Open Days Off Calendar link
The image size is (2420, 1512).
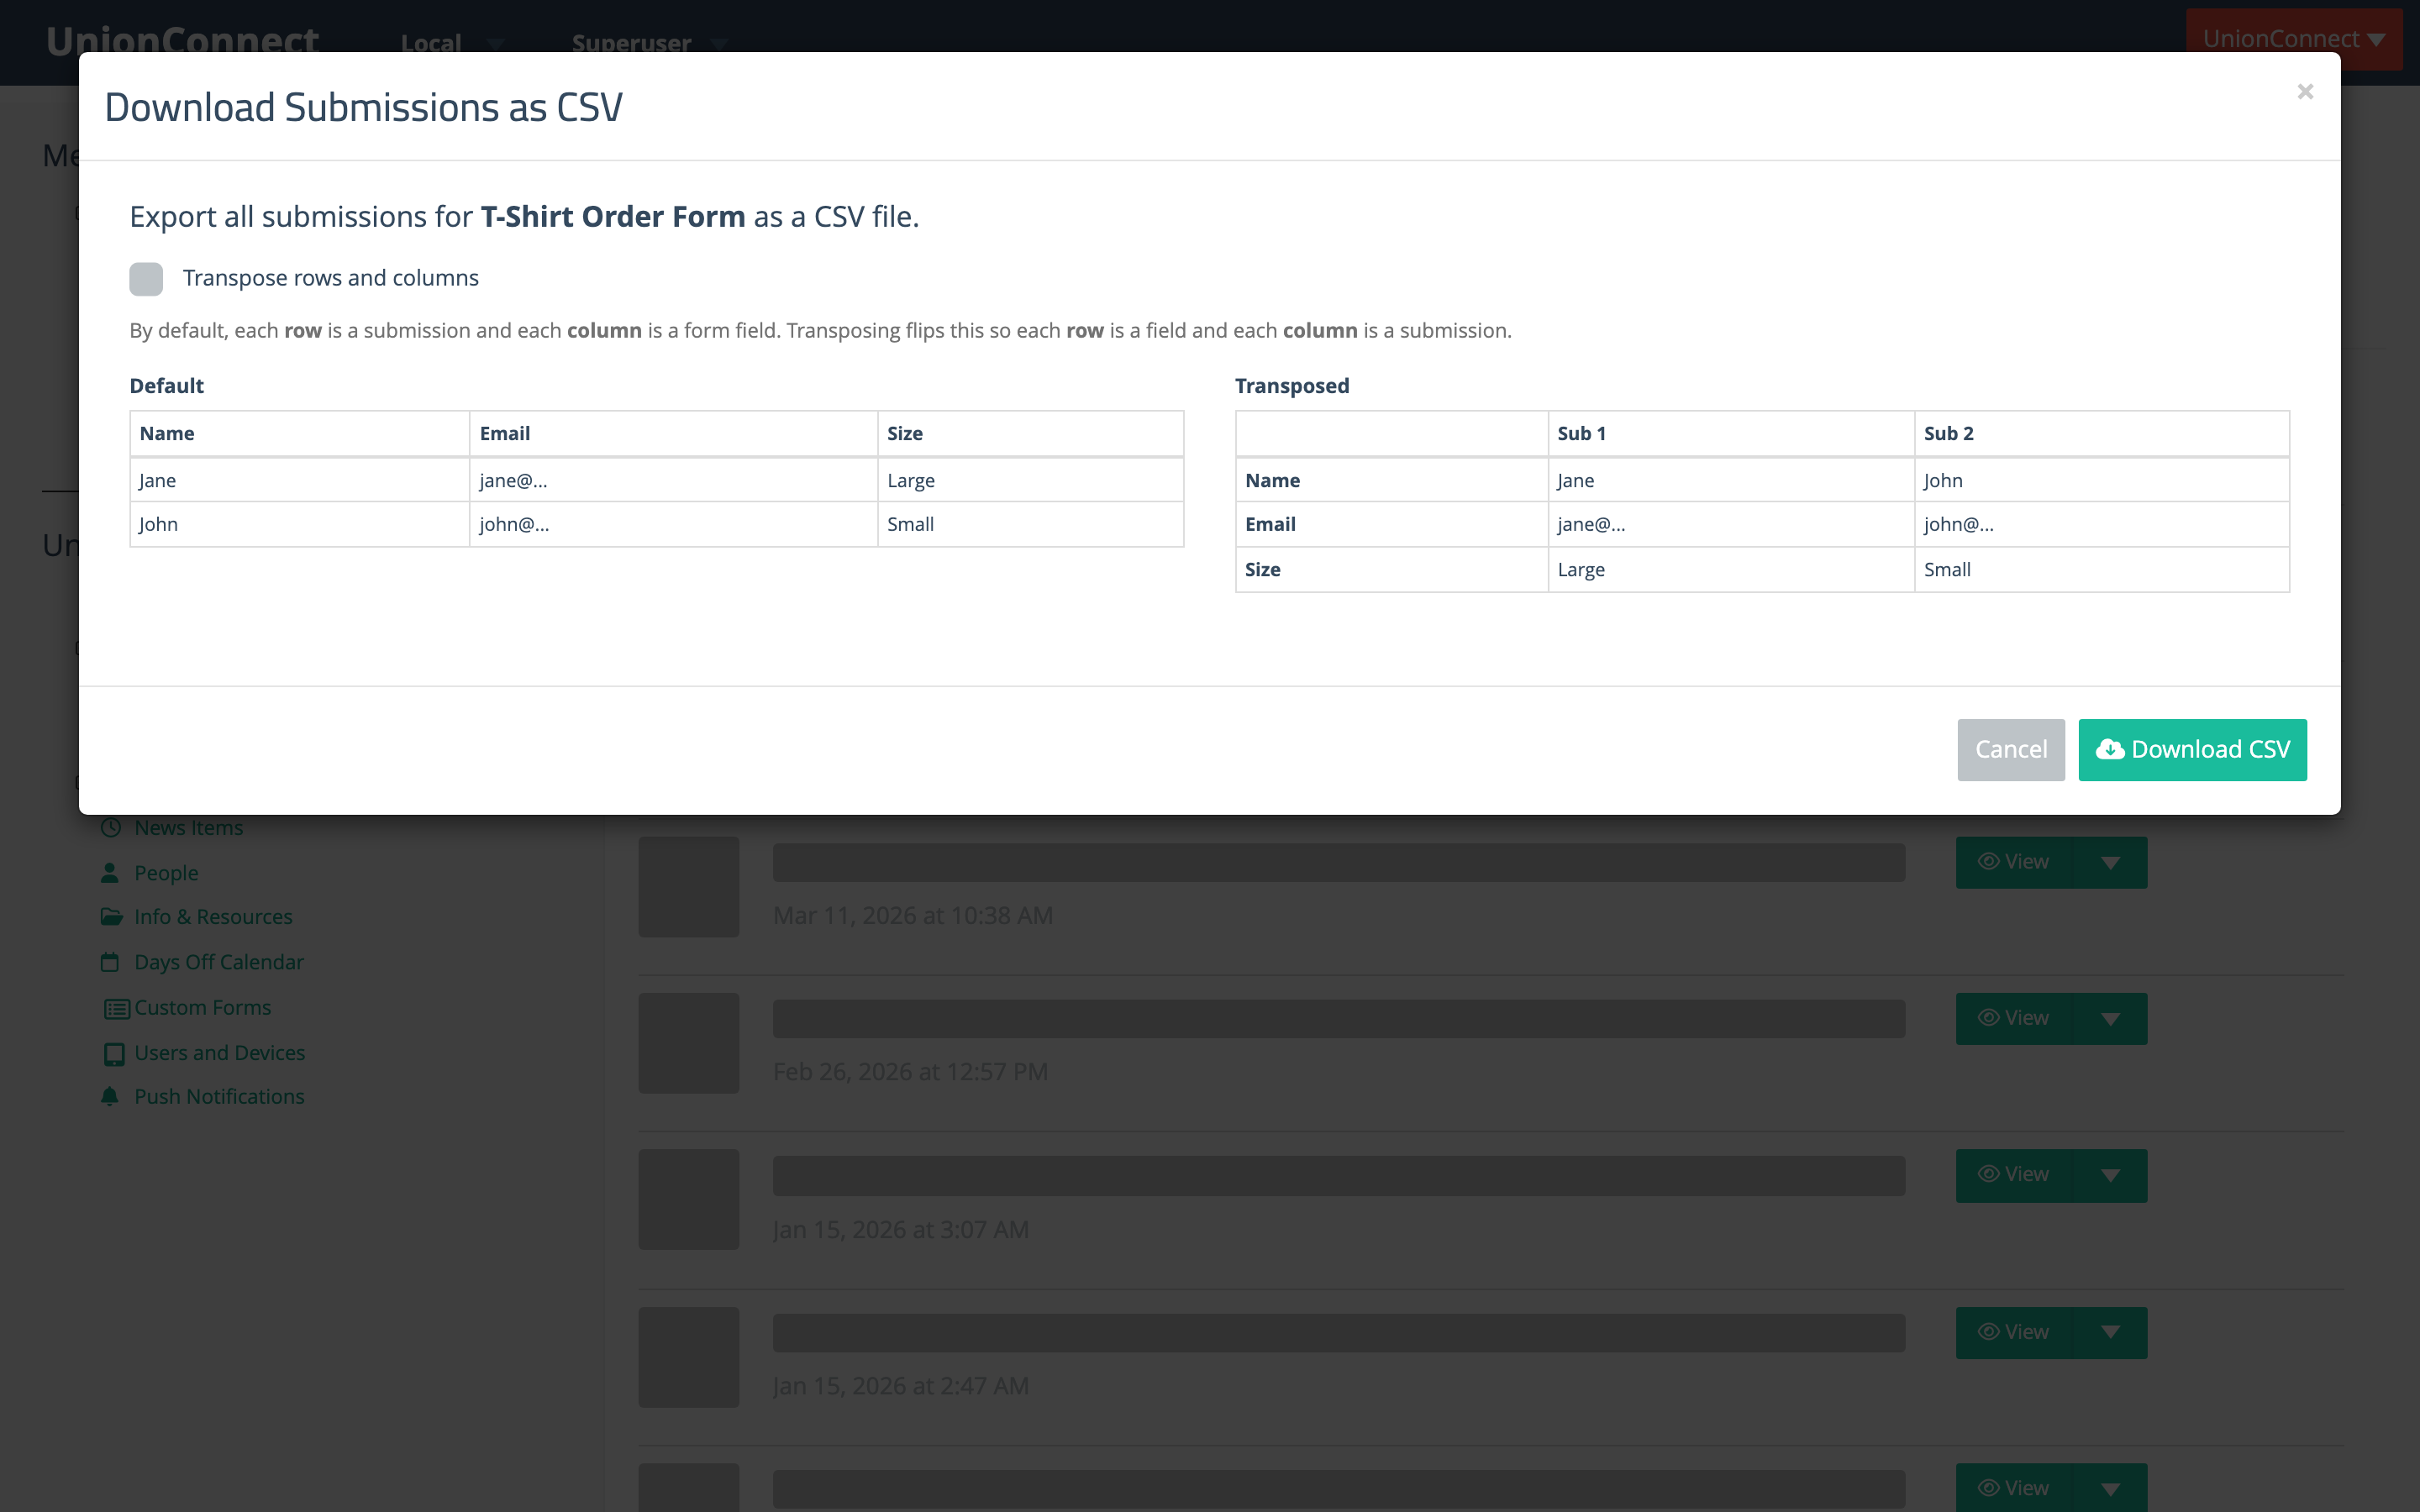[219, 962]
